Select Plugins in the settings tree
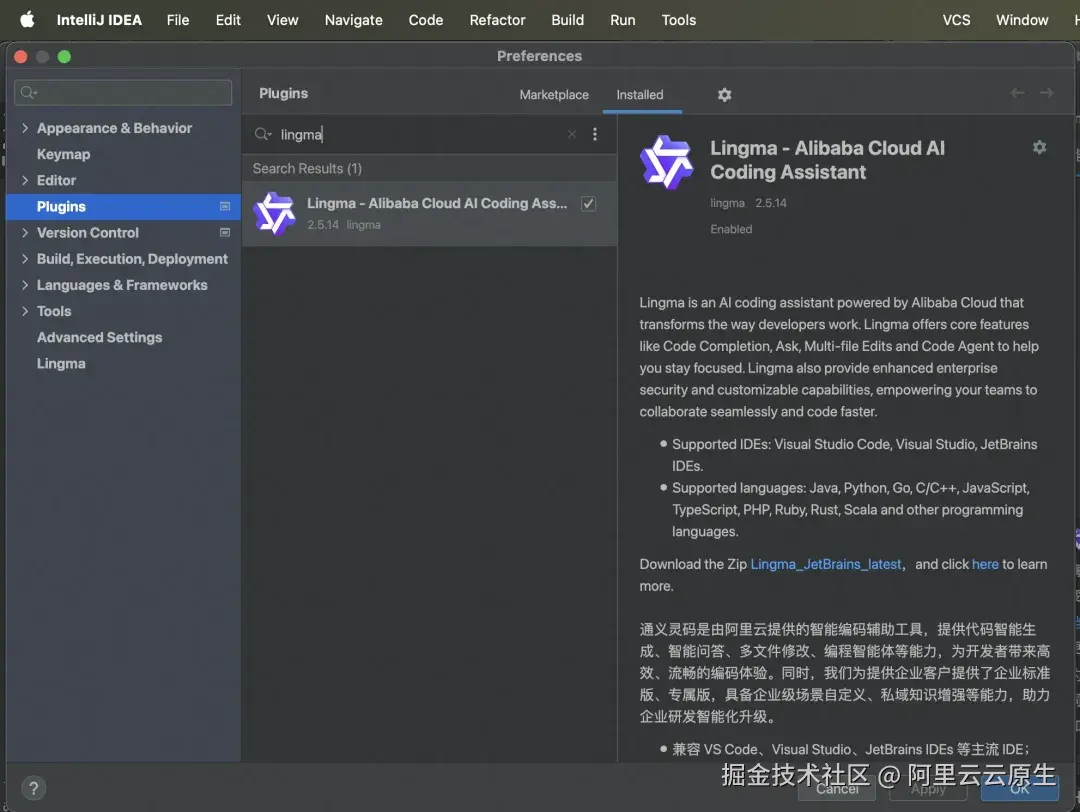 coord(123,207)
